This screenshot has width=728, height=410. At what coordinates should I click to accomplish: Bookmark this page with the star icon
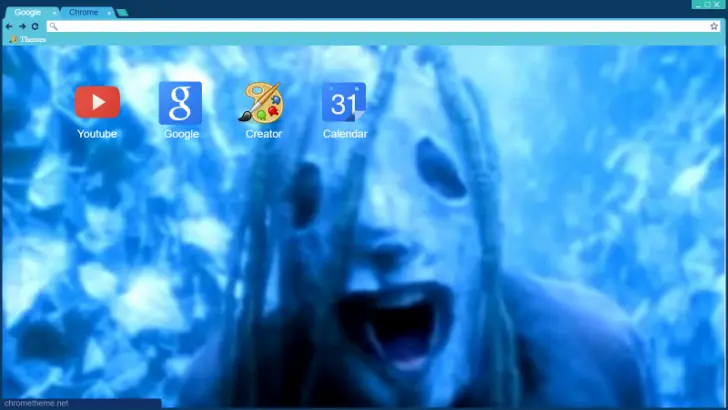716,26
